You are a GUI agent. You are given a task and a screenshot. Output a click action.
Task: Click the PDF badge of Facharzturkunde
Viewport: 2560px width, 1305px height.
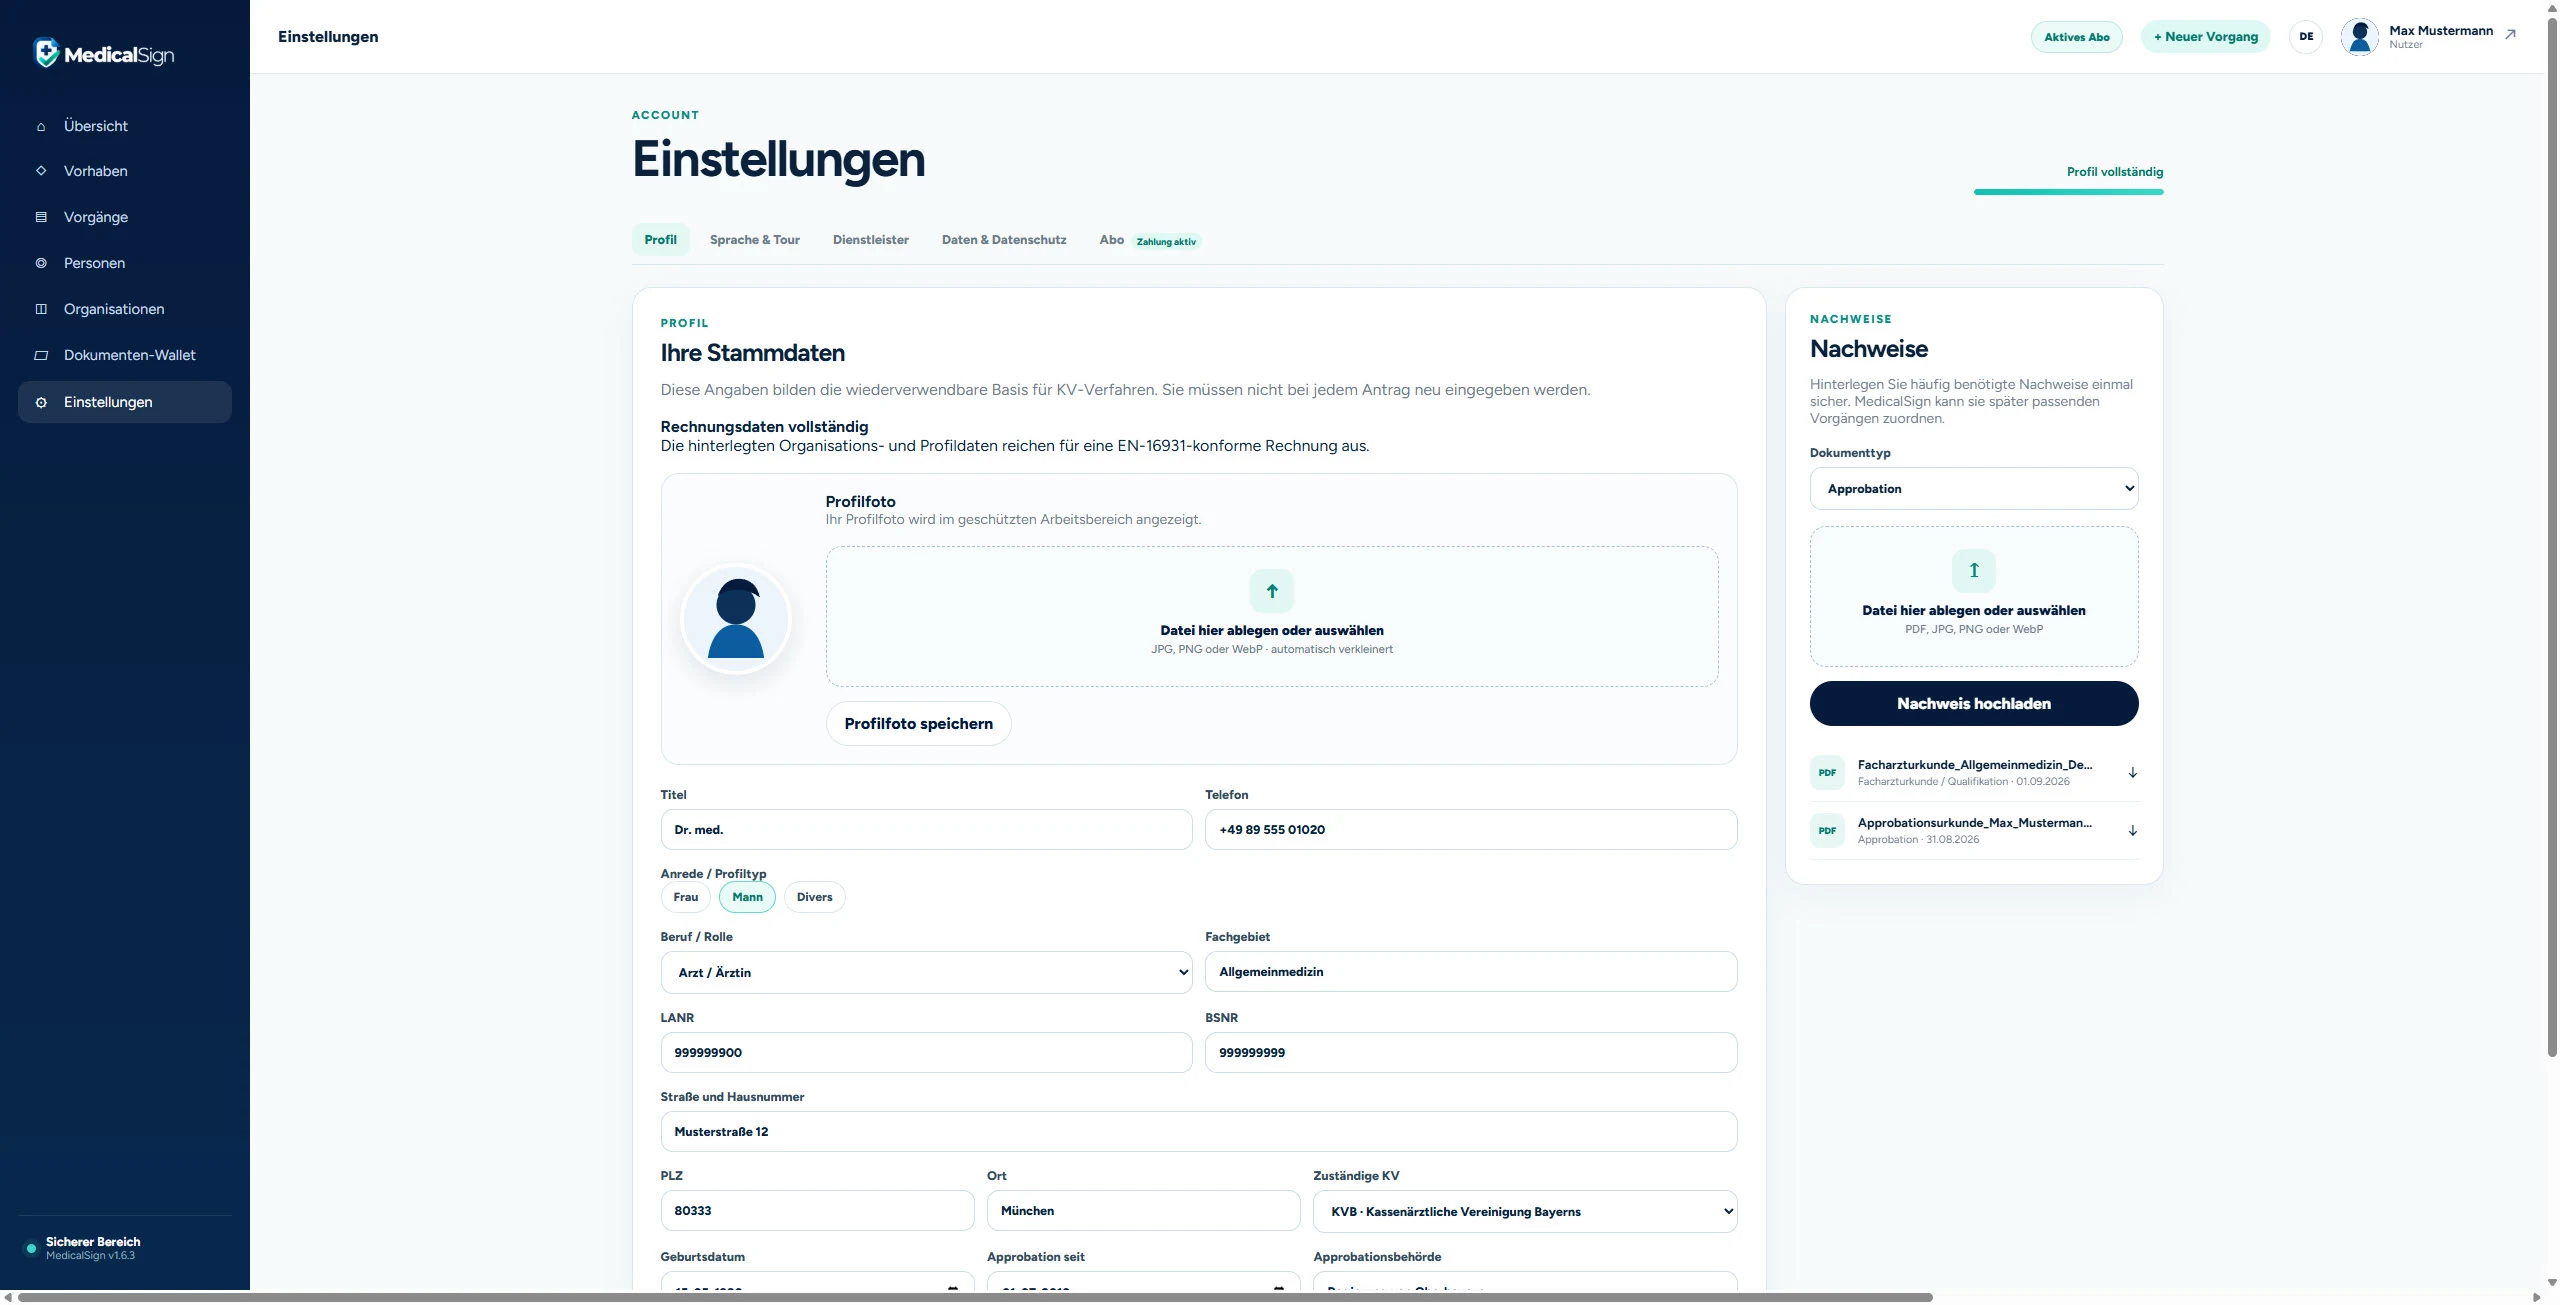click(x=1827, y=772)
